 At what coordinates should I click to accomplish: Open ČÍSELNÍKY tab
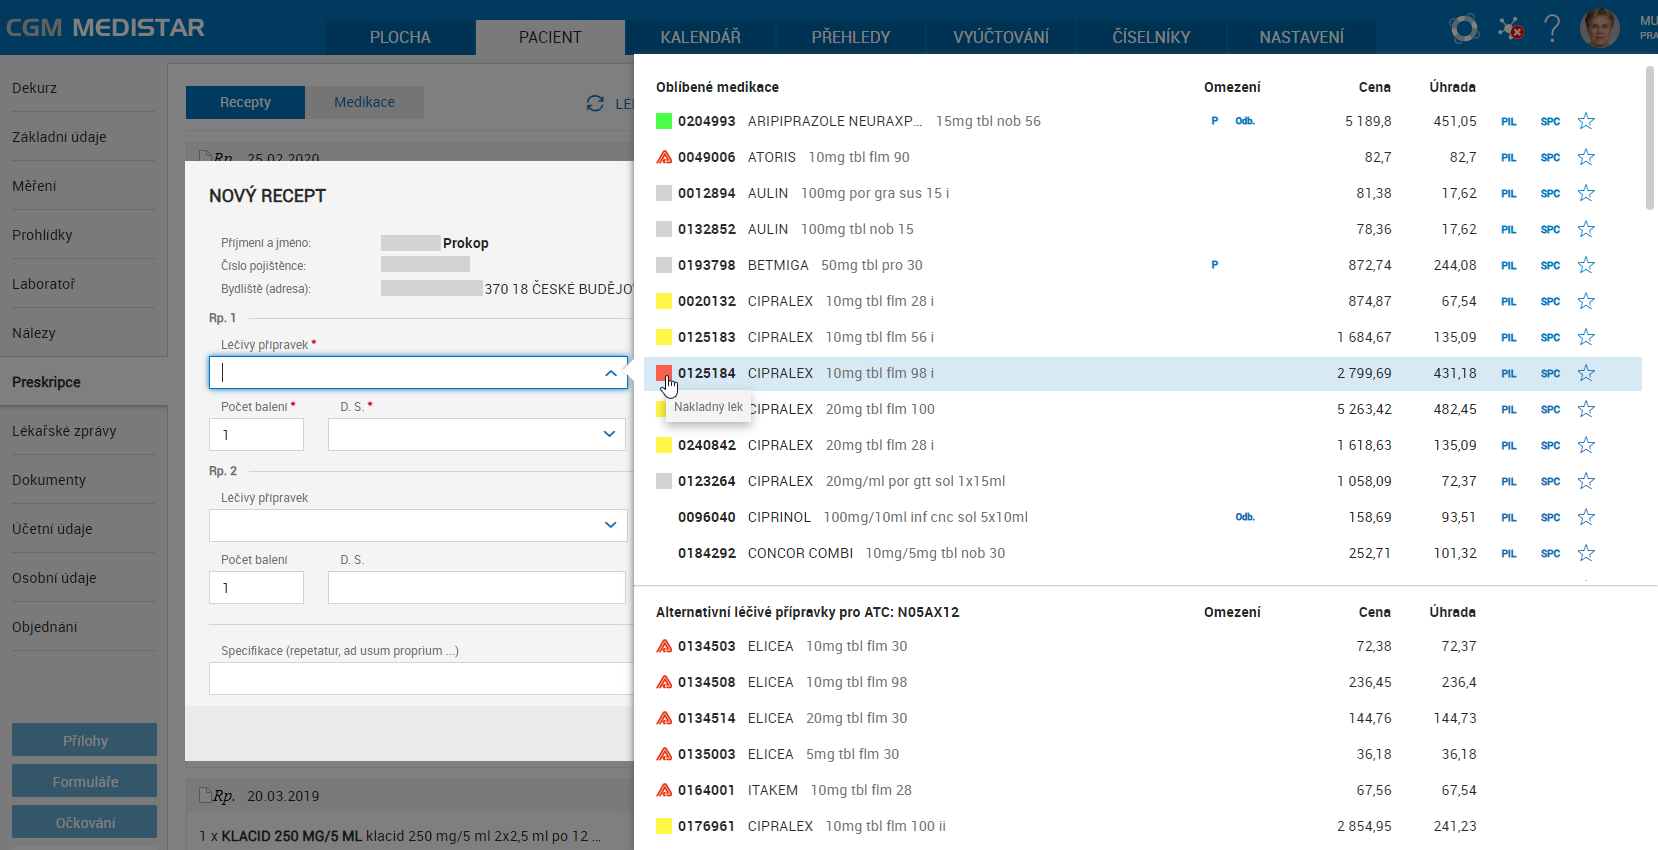coord(1151,37)
